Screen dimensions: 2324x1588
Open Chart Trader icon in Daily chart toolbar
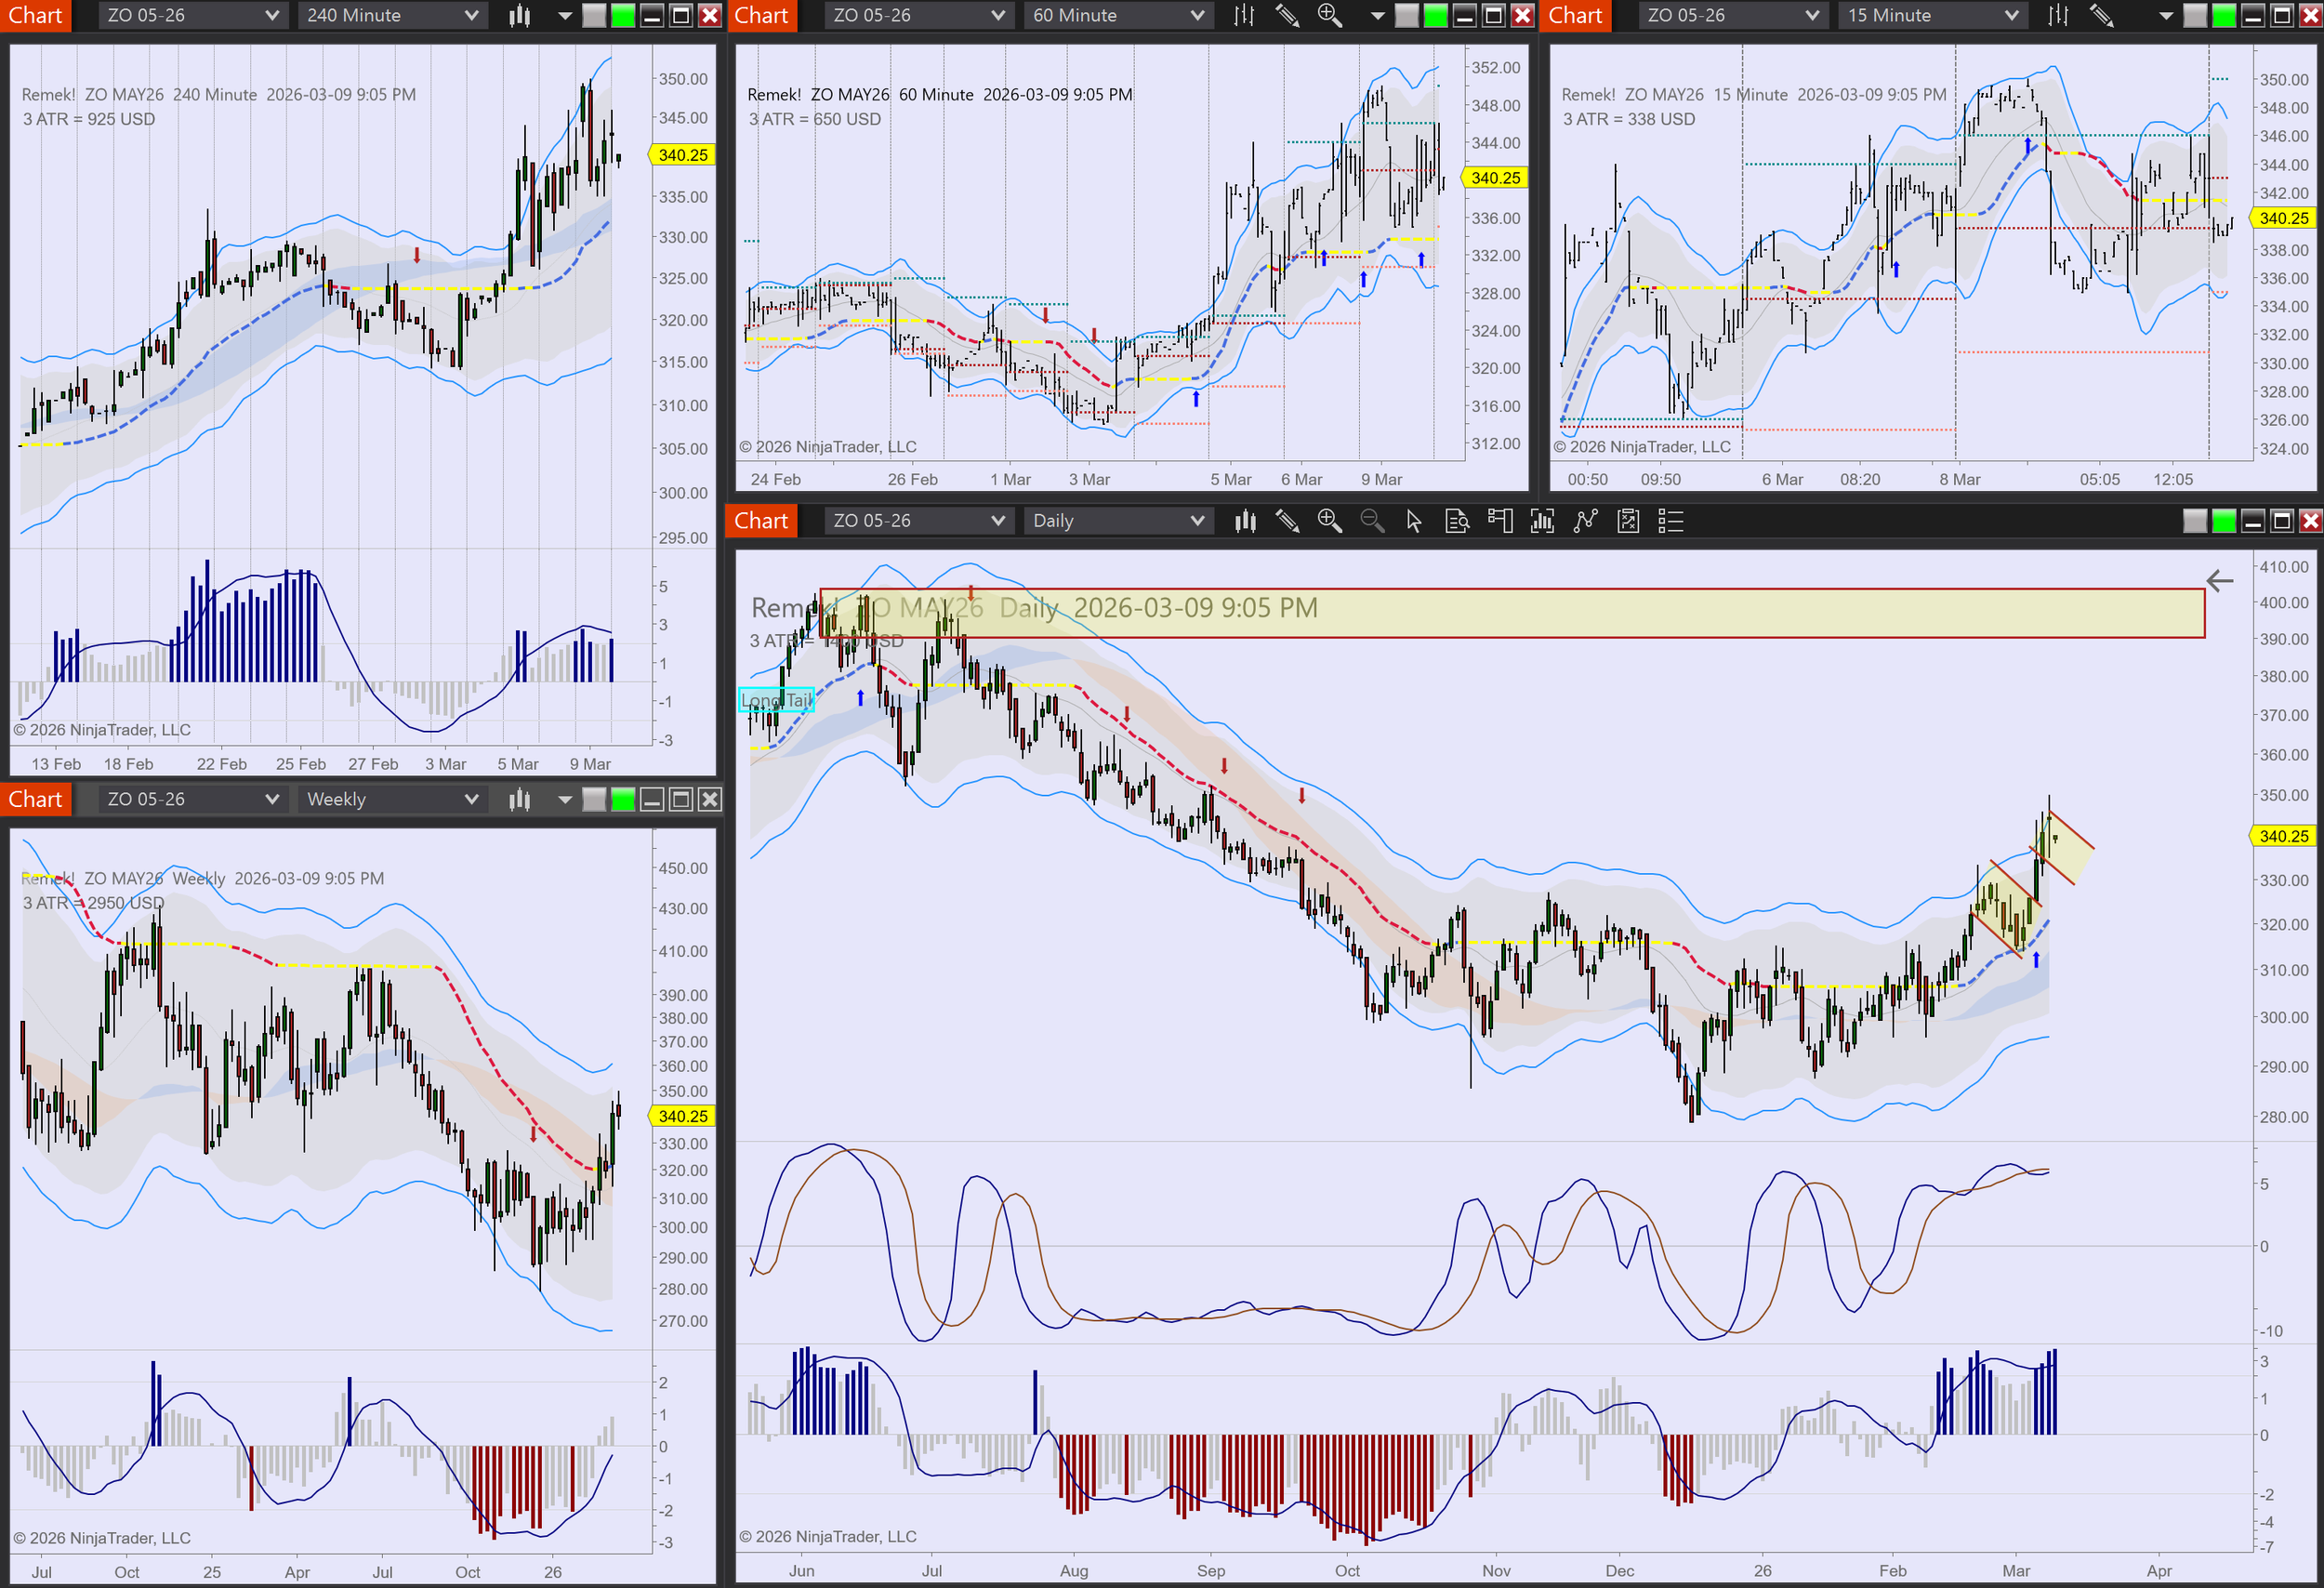click(x=1500, y=521)
